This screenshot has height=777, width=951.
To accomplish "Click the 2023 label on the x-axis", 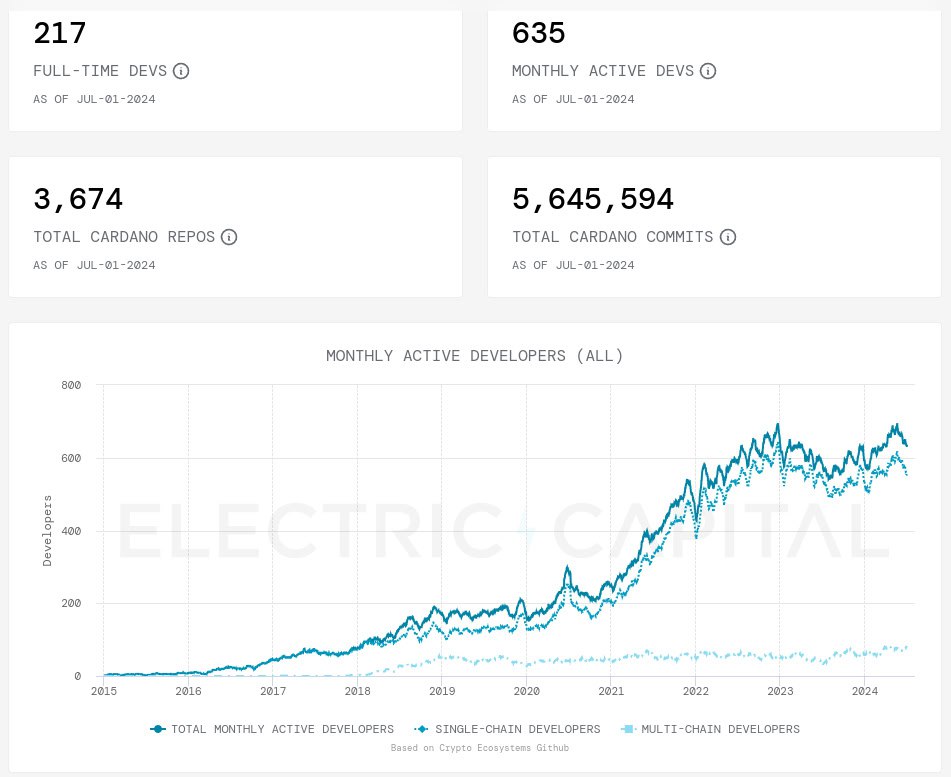I will (x=779, y=691).
